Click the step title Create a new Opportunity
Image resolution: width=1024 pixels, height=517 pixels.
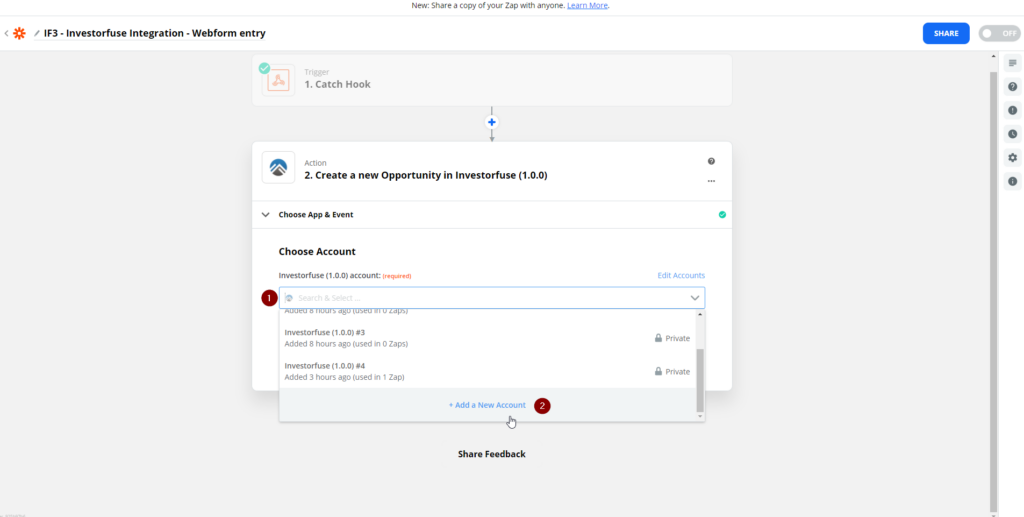coord(426,176)
